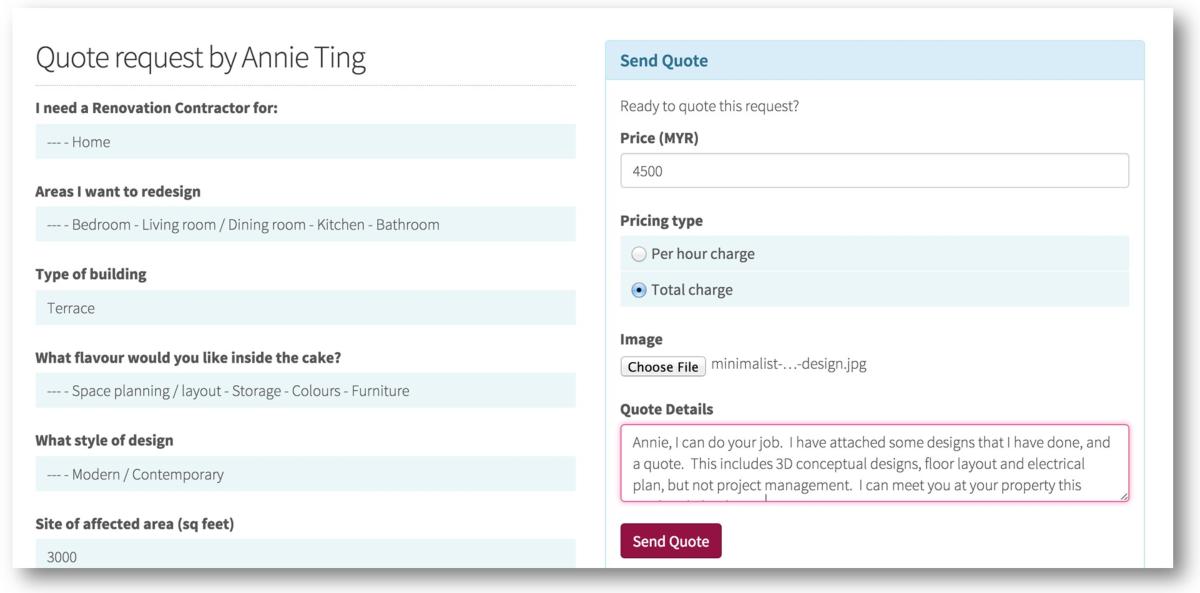Click the Price (MYR) input field
Viewport: 1200px width, 593px height.
(874, 171)
